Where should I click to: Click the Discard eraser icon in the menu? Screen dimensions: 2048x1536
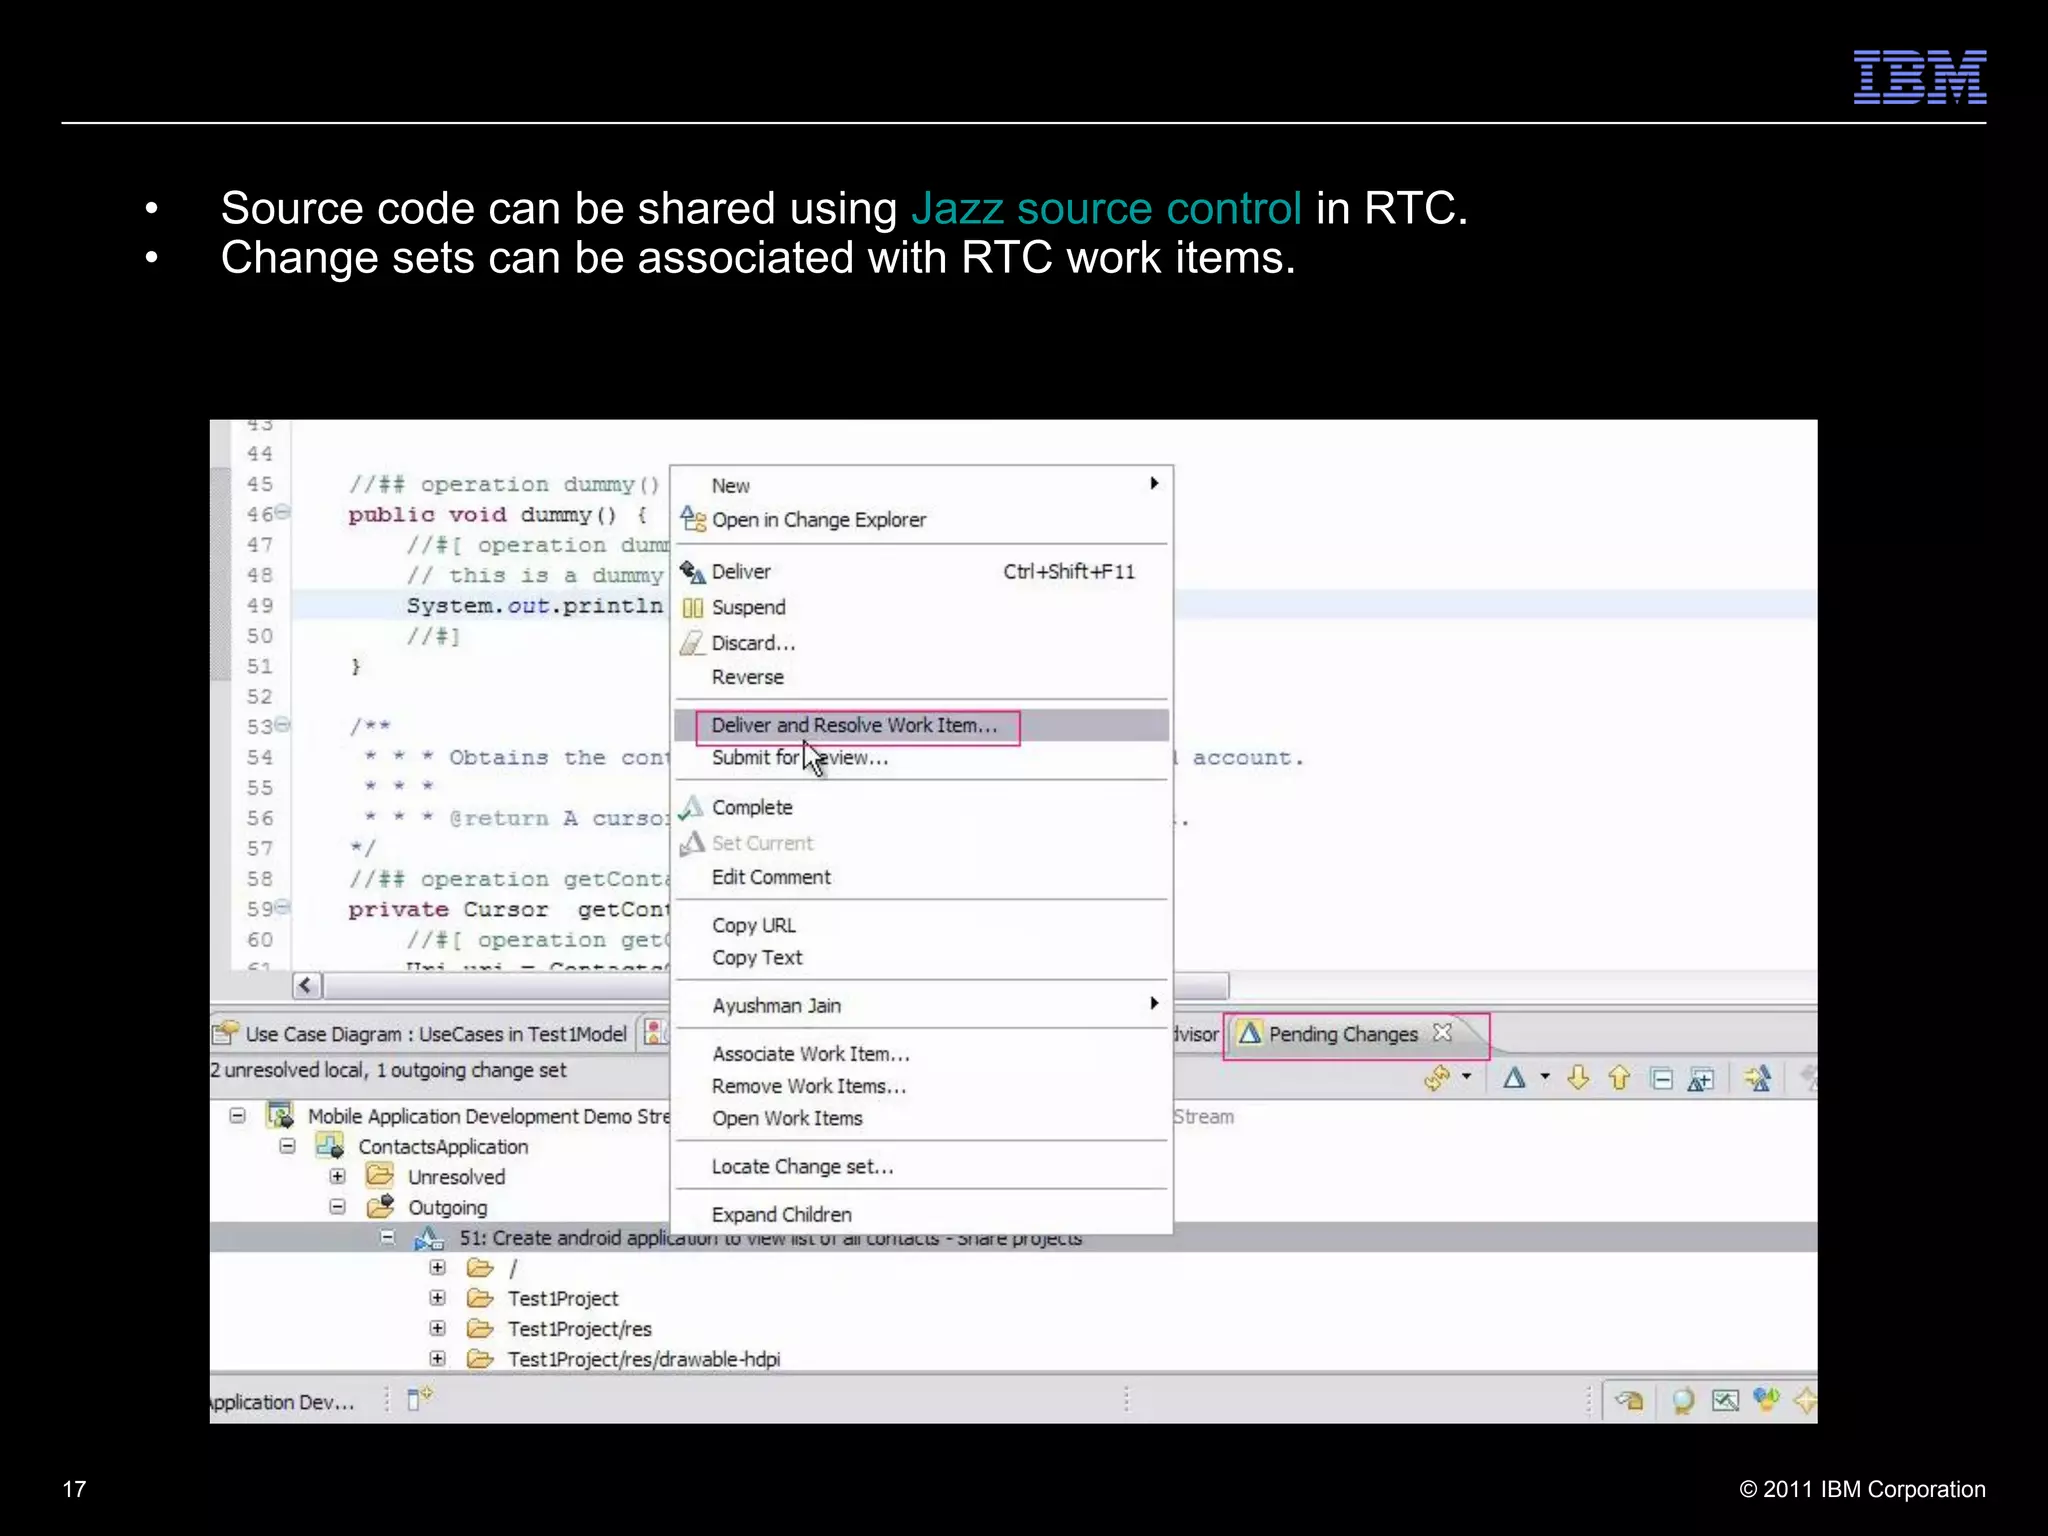(x=692, y=643)
